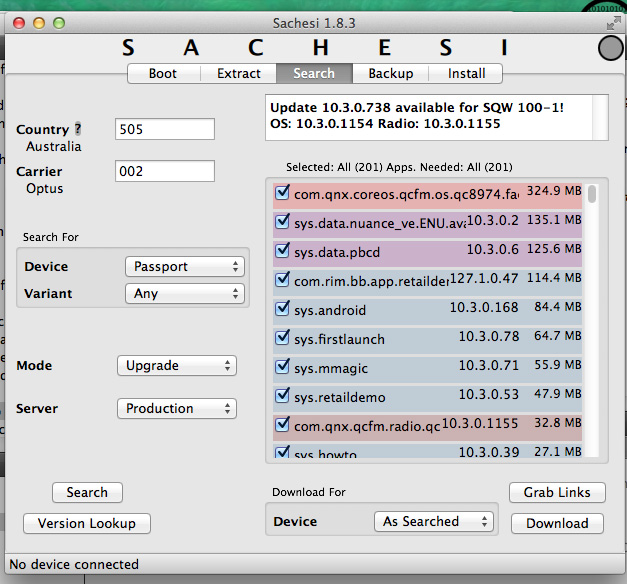Toggle the sys.data.pbcd checkbox

[x=282, y=250]
